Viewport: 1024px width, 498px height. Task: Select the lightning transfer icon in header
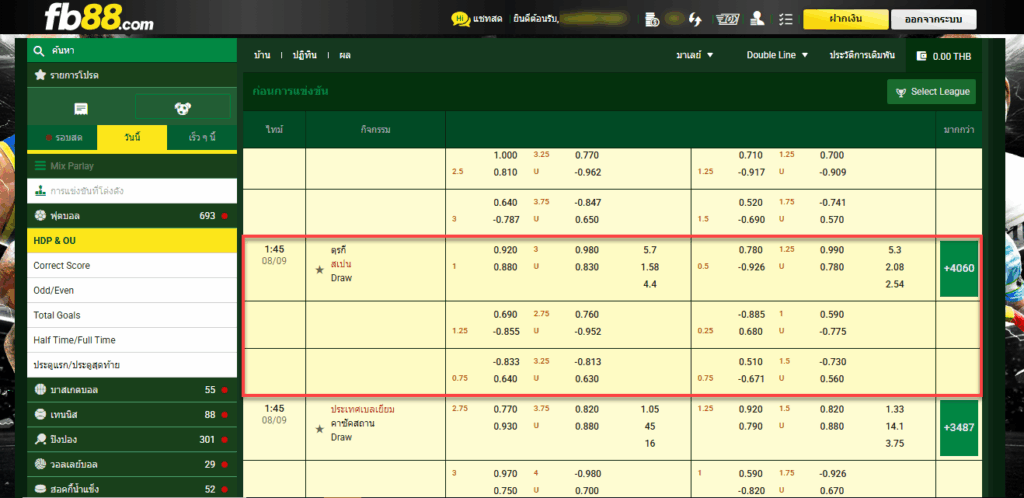(695, 19)
